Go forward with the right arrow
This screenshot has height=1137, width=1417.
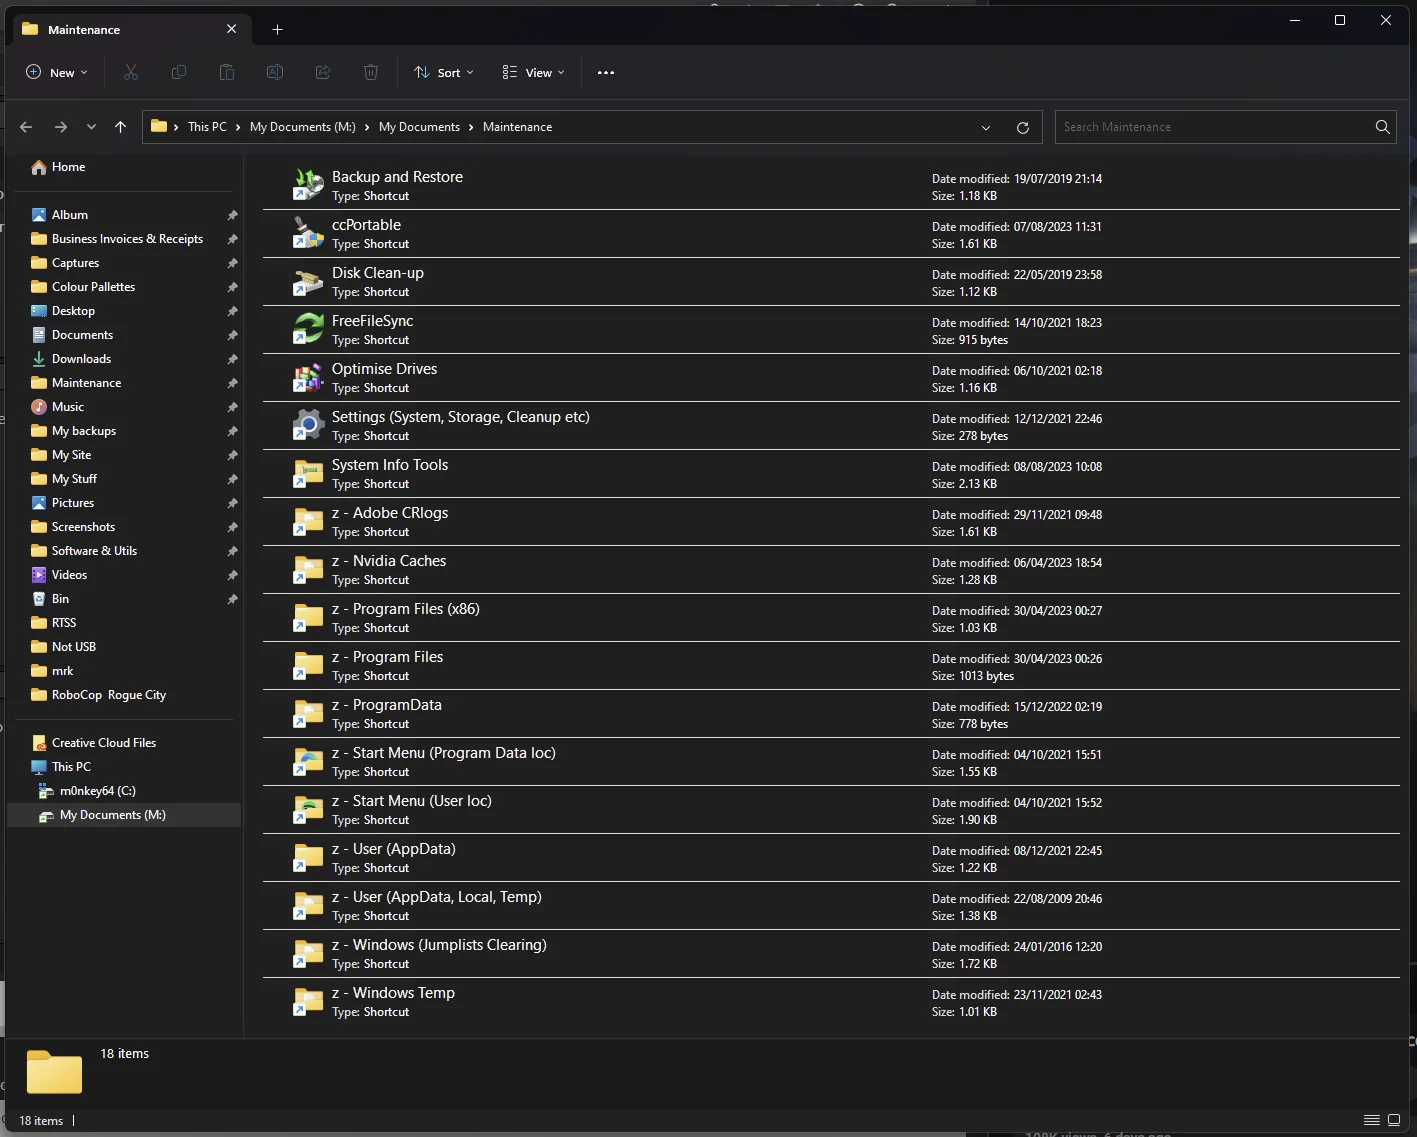pos(61,127)
